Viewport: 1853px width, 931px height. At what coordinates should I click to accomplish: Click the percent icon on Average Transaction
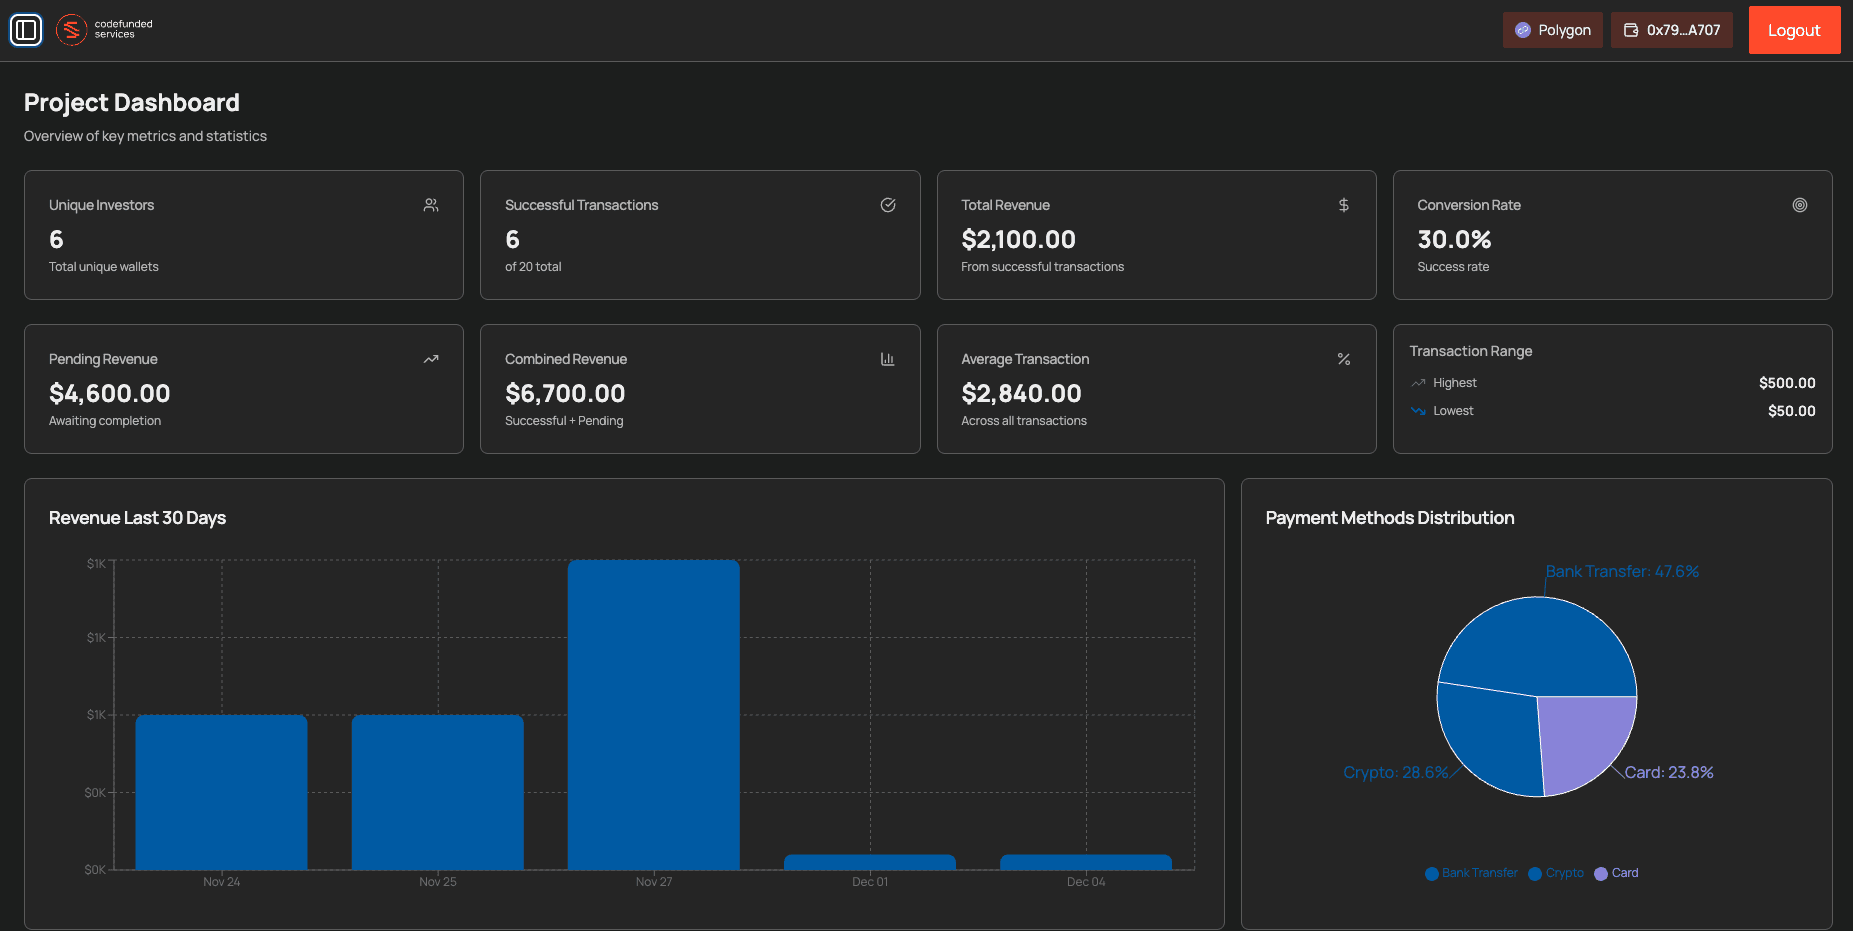[1343, 359]
